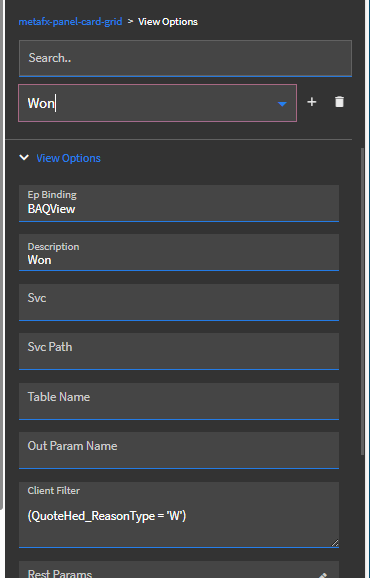Viewport: 370px width, 578px height.
Task: Click the Svc Path input field
Action: click(179, 351)
